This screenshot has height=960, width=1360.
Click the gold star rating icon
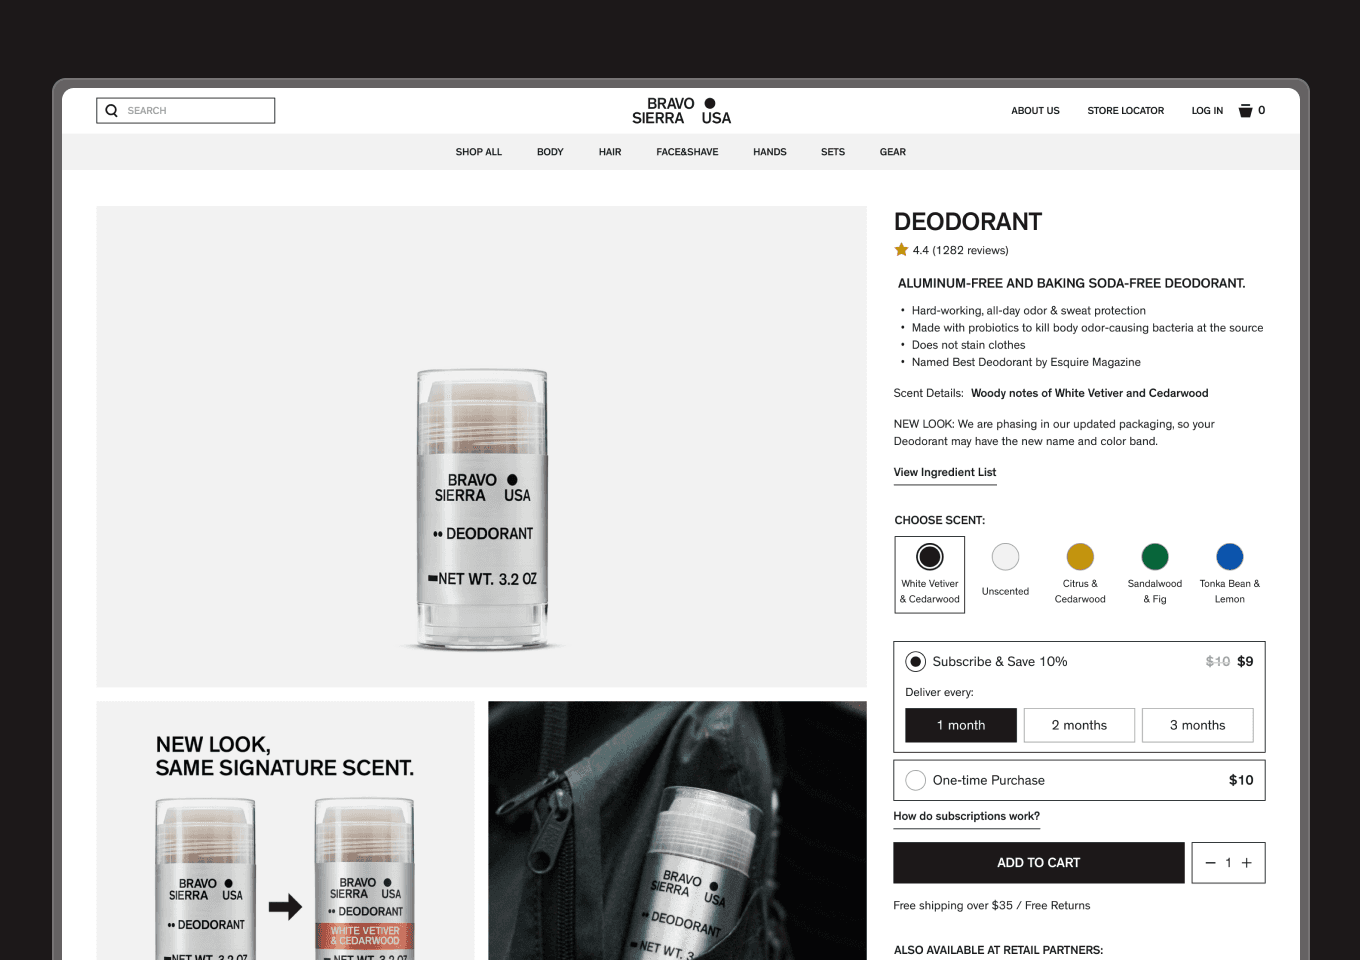pos(901,250)
